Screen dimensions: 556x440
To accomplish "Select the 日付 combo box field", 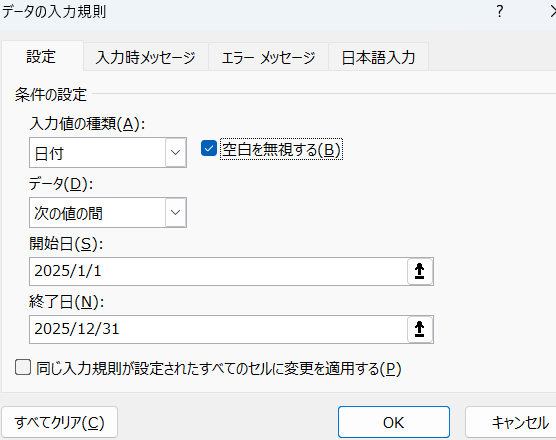I will [108, 153].
